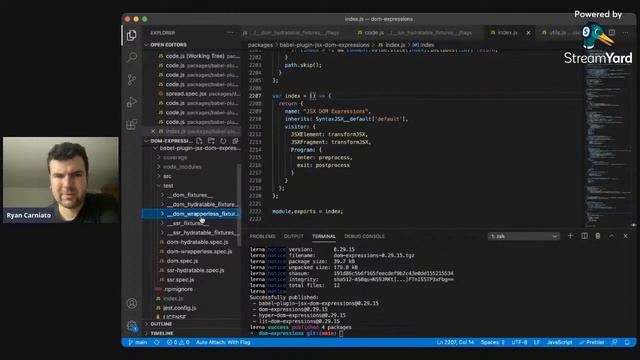The height and width of the screenshot is (360, 640).
Task: Maximize the terminal panel size
Action: click(x=611, y=236)
